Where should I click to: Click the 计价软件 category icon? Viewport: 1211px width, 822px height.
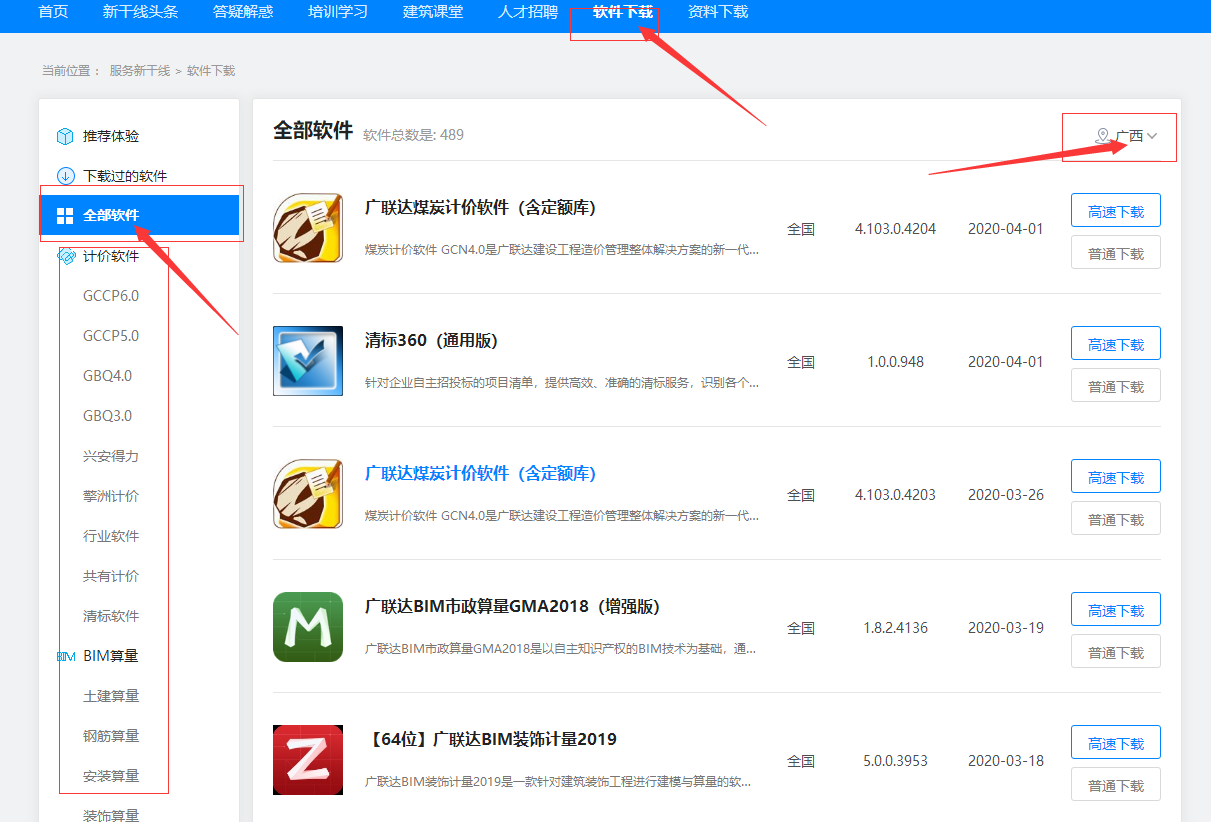click(66, 256)
